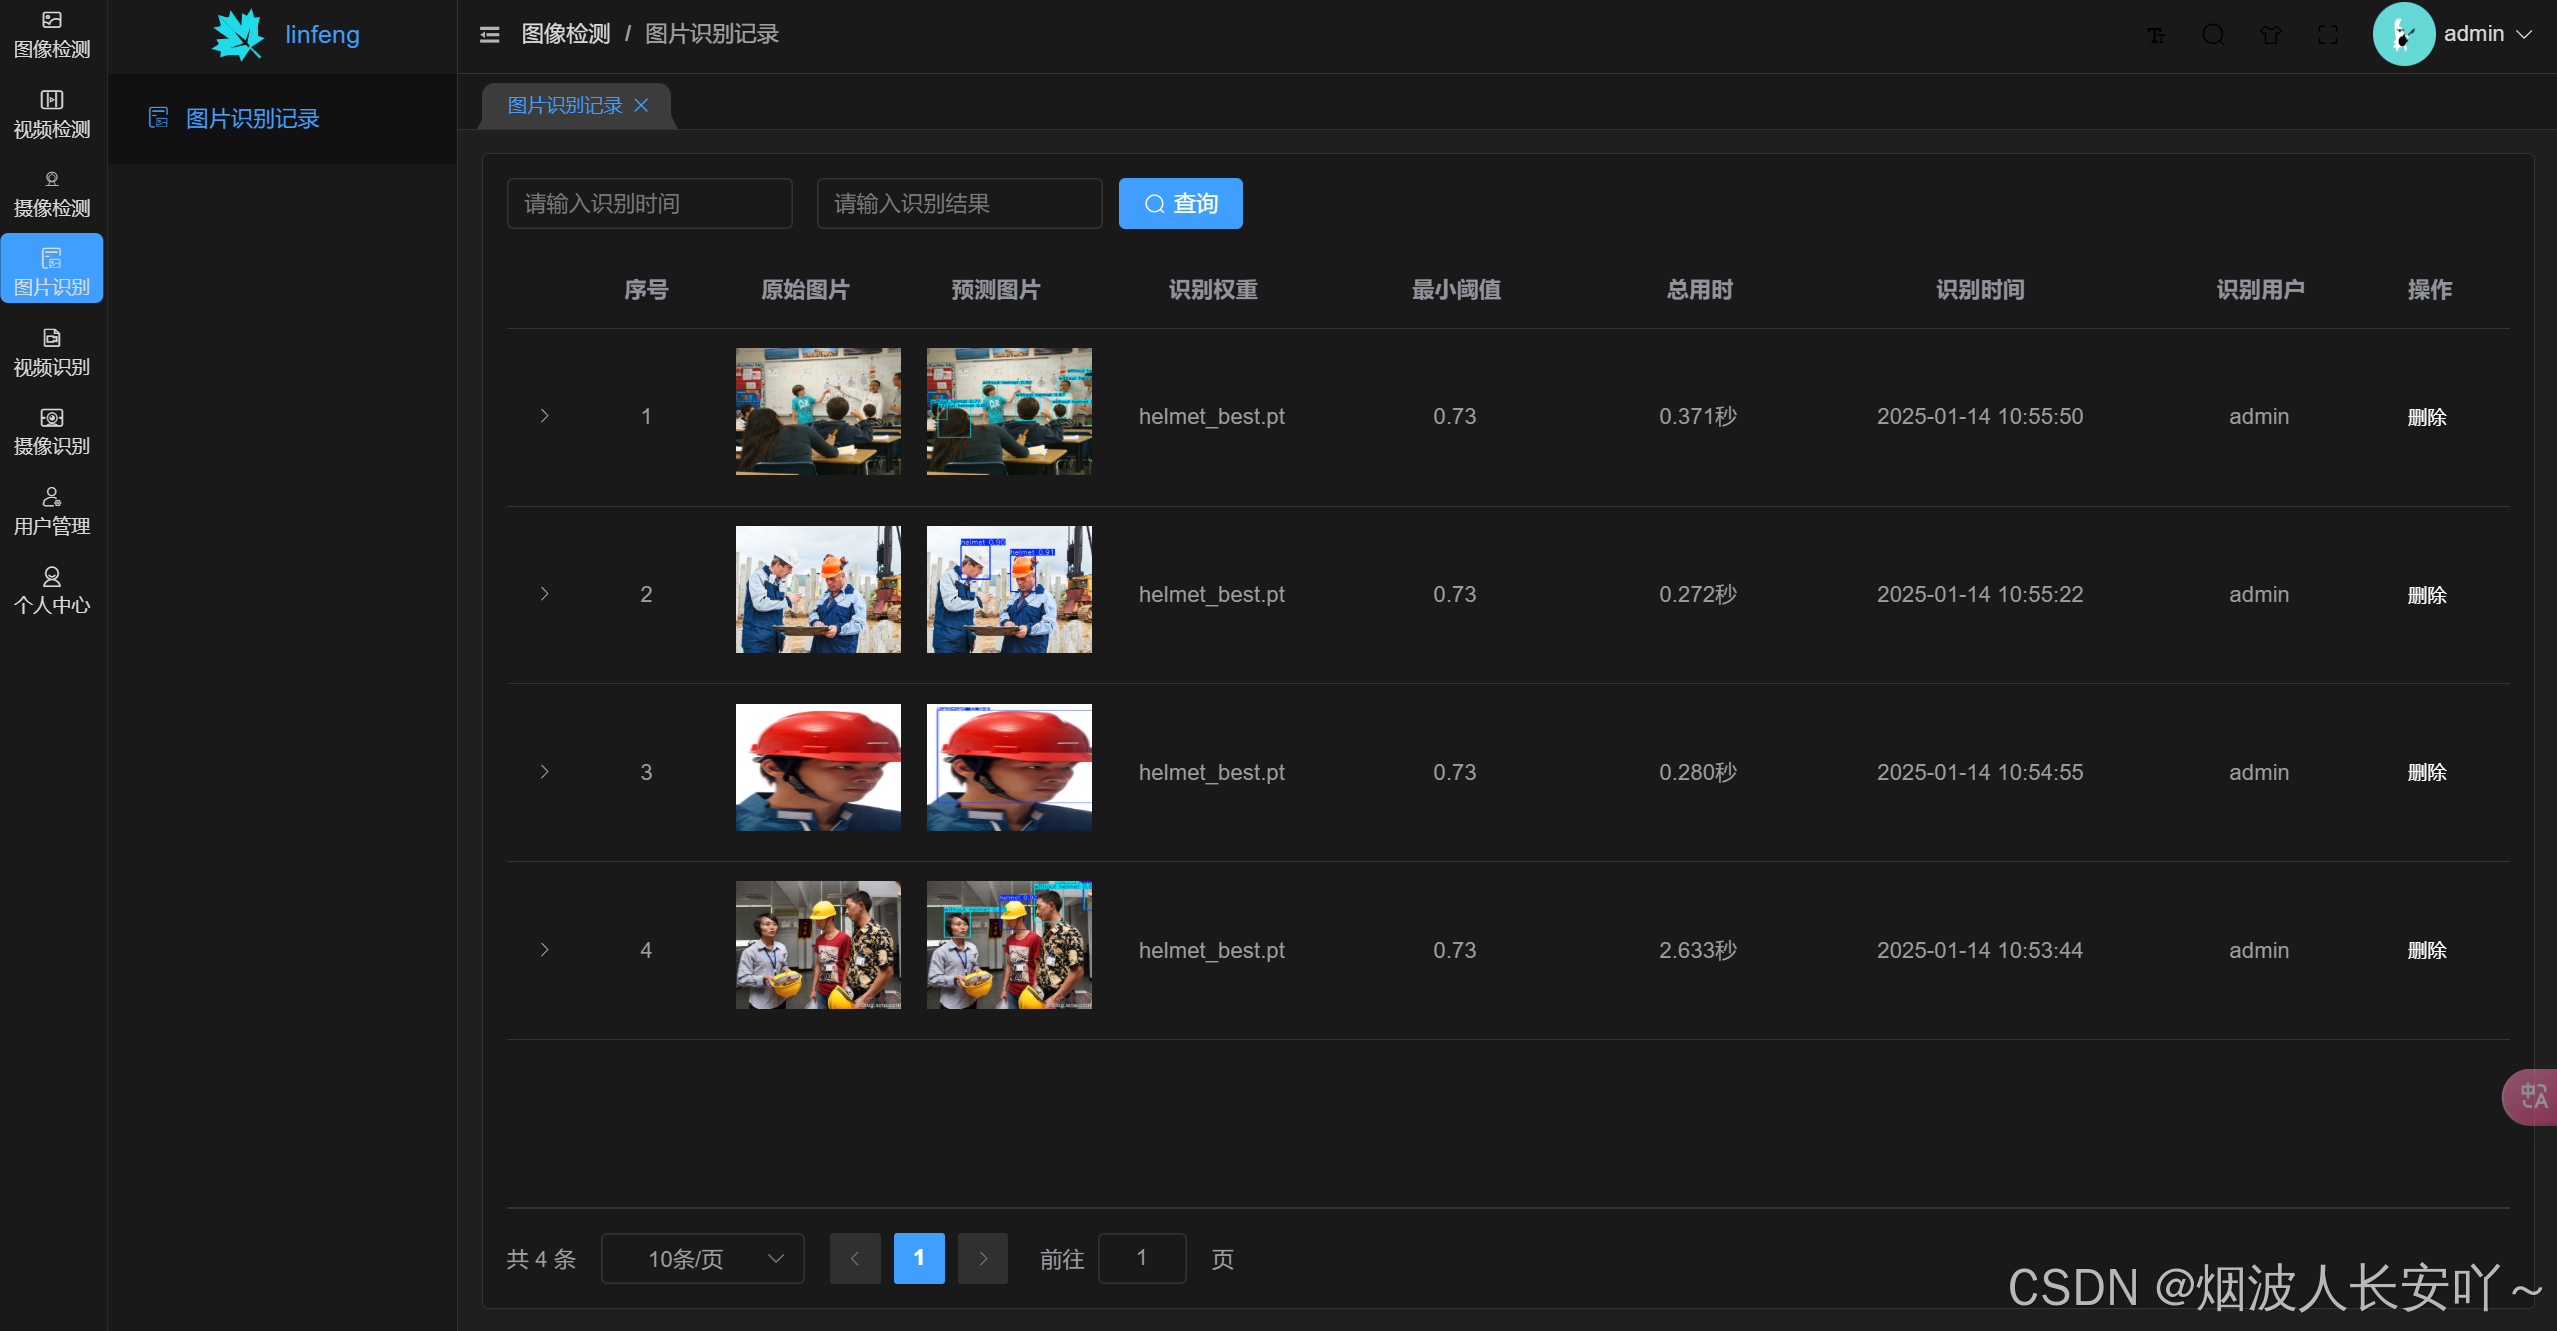Image resolution: width=2557 pixels, height=1331 pixels.
Task: Click the linfeng maple leaf logo
Action: [x=238, y=35]
